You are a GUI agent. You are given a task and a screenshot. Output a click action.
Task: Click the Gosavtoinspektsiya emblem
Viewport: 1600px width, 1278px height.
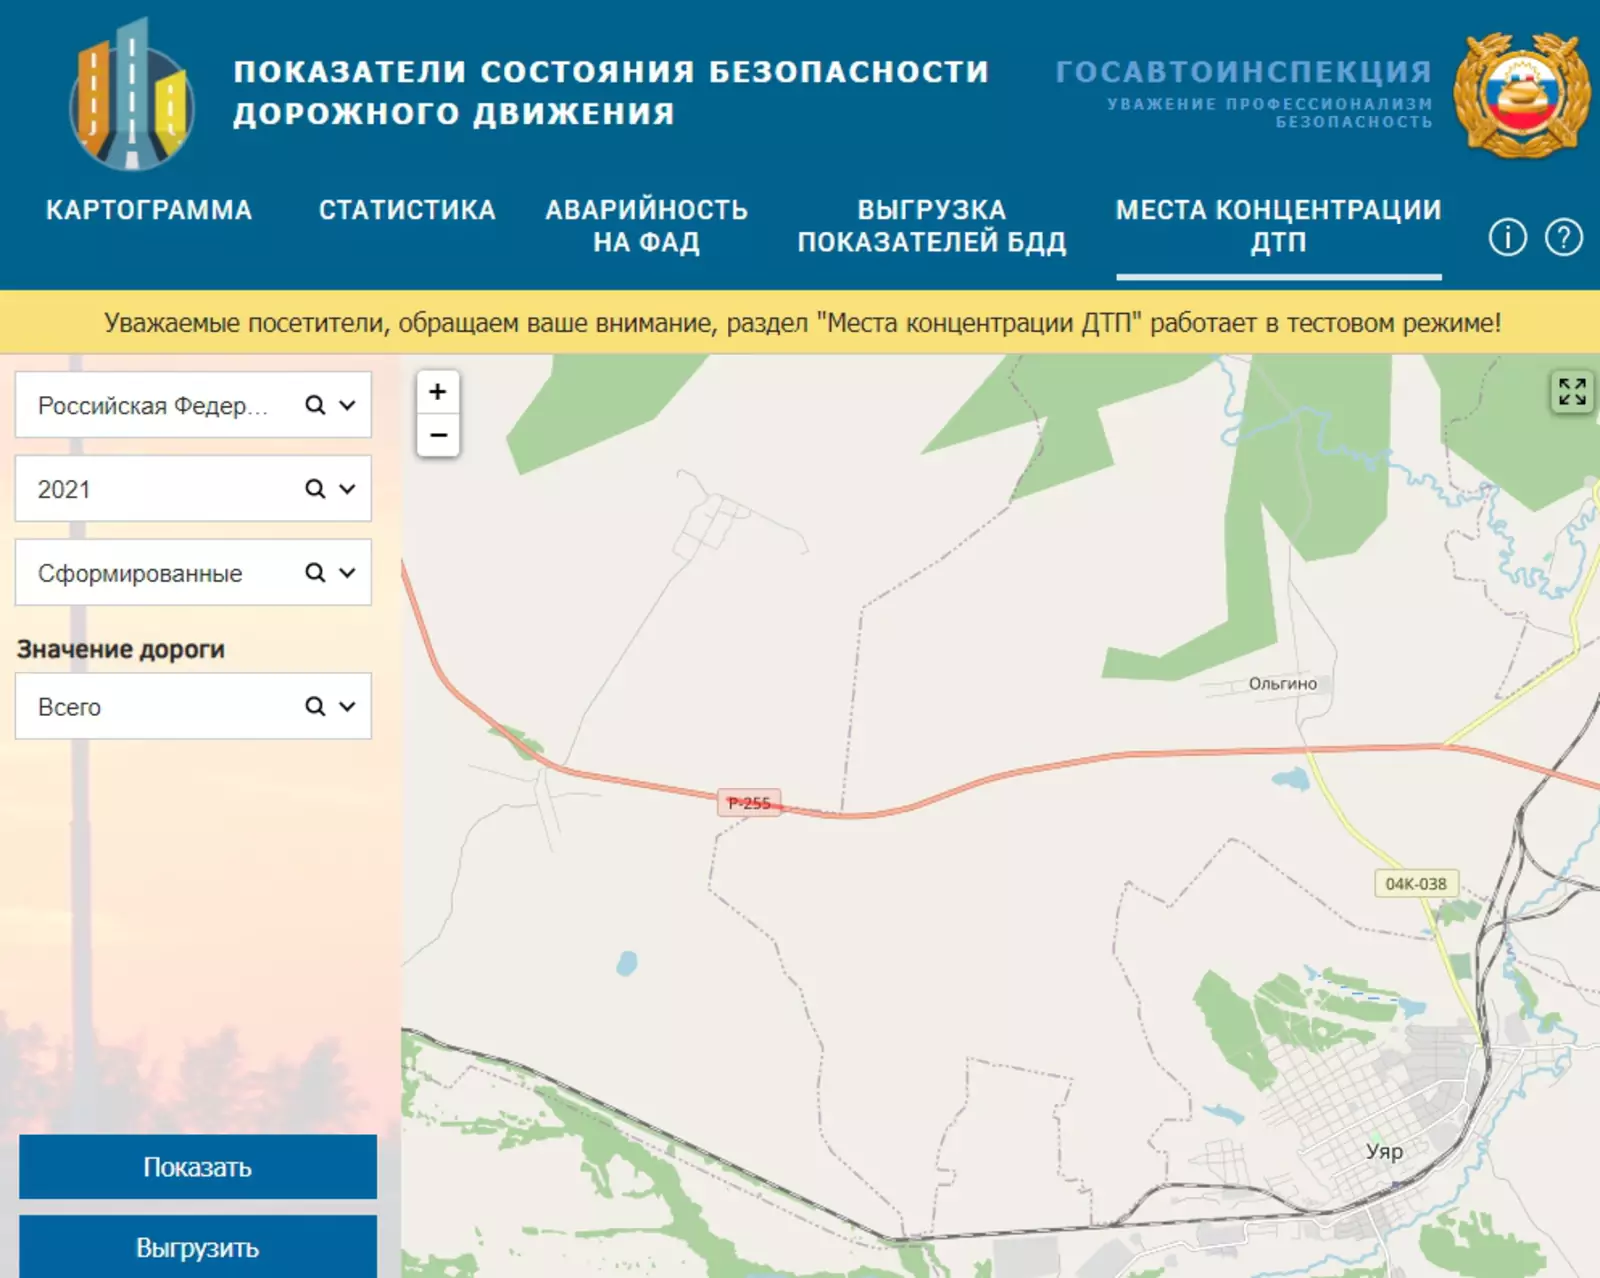[x=1521, y=95]
